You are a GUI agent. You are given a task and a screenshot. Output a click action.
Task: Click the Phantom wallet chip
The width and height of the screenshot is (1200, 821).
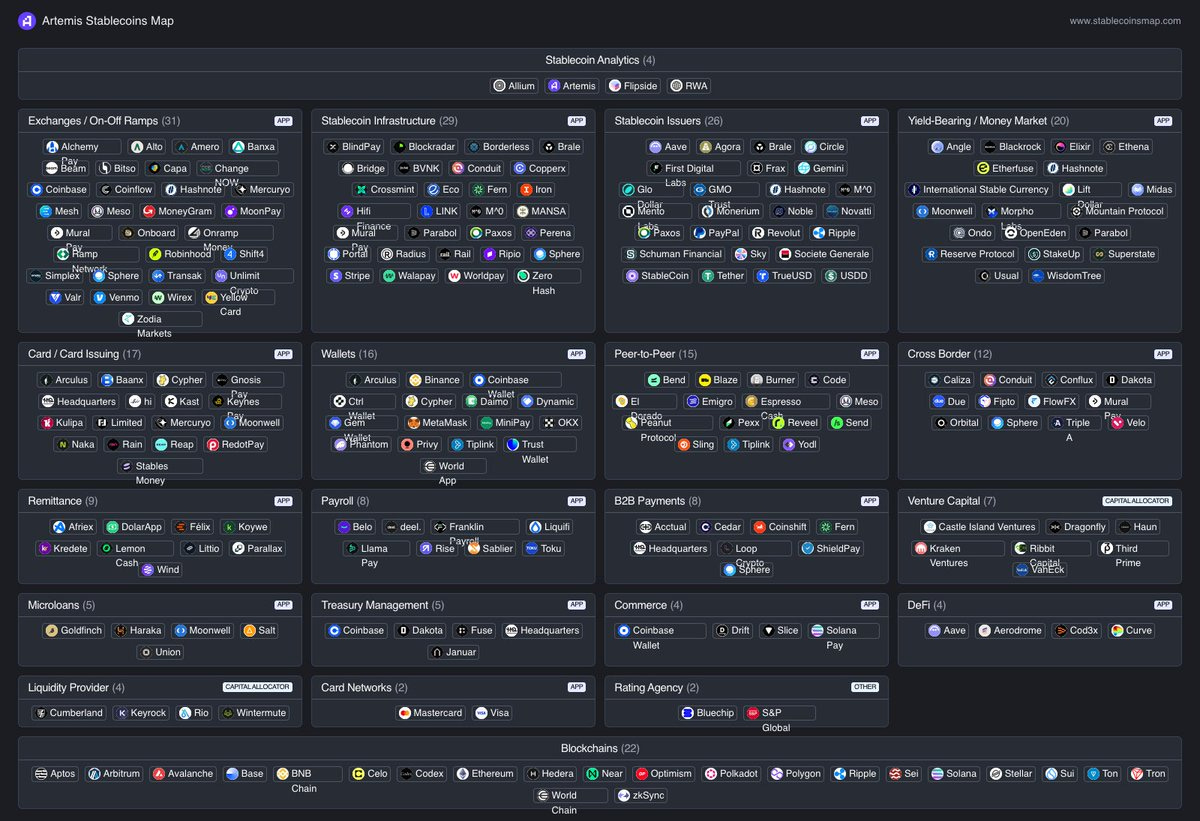click(361, 445)
